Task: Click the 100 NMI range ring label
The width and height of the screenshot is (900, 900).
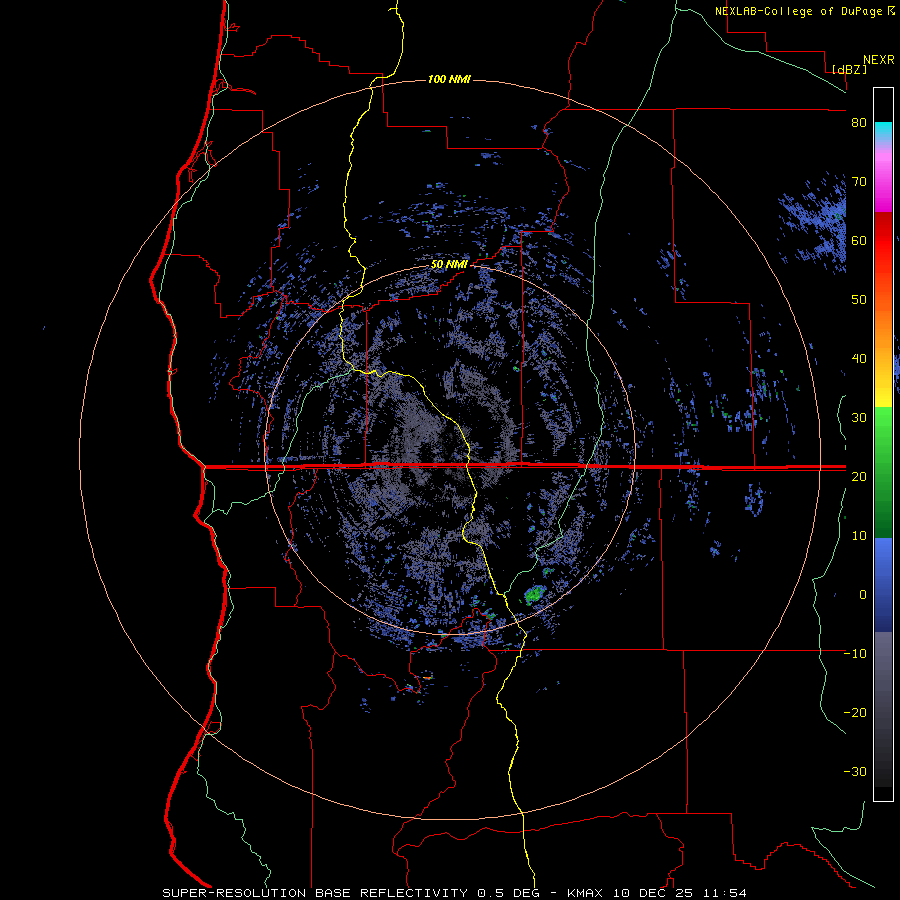Action: tap(449, 79)
